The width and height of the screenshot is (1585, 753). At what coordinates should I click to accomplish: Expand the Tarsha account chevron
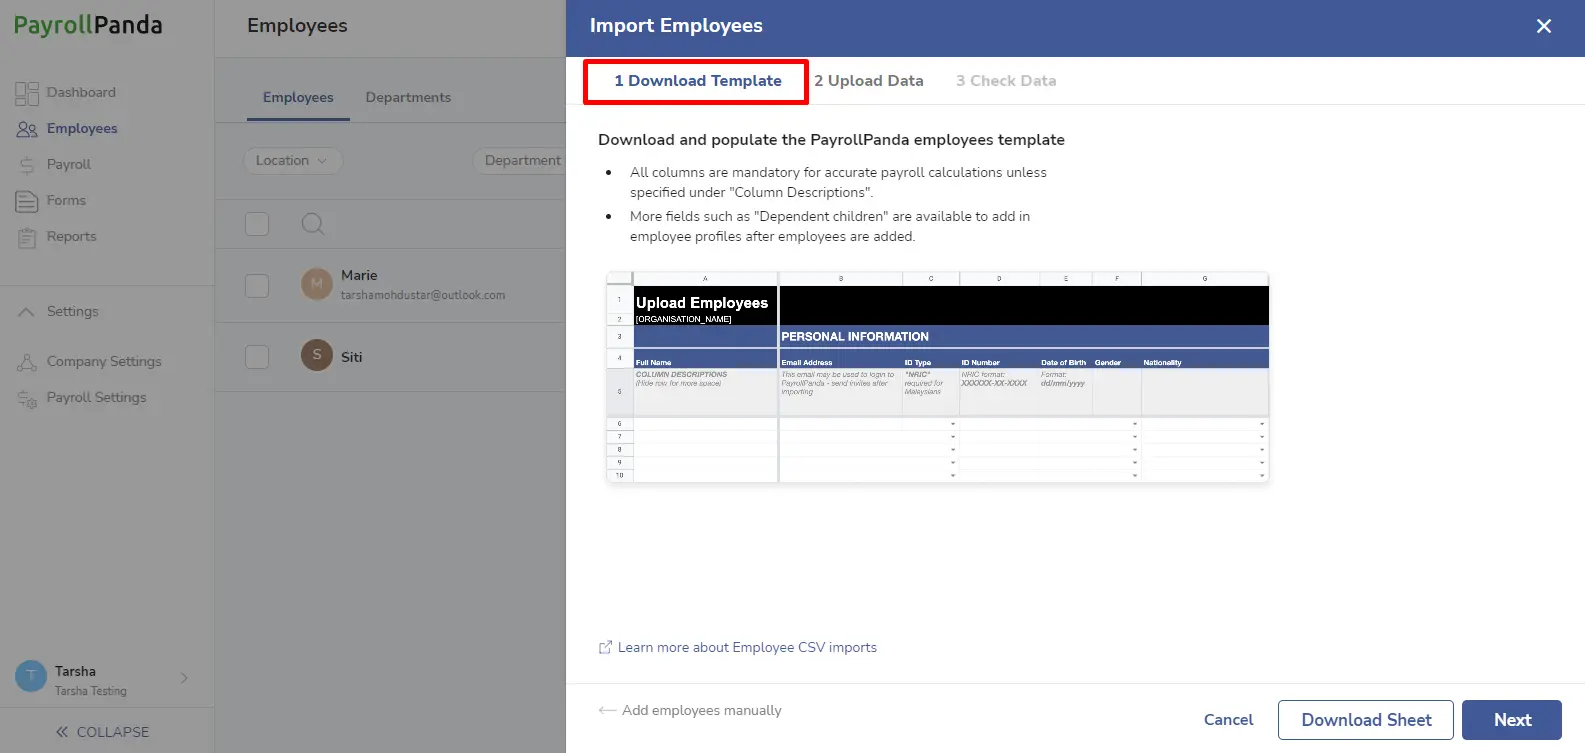(184, 678)
